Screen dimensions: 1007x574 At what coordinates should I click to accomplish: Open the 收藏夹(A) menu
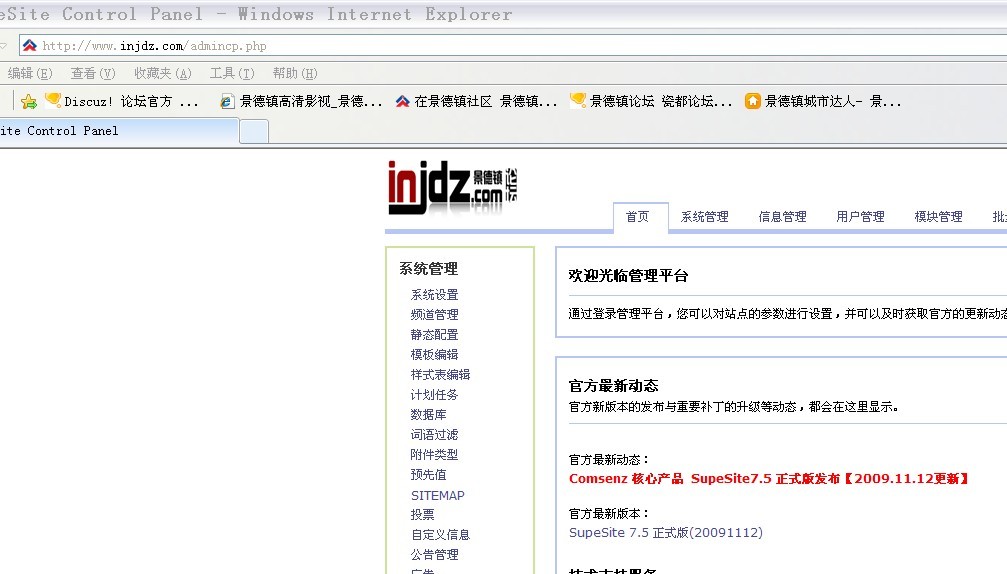162,73
